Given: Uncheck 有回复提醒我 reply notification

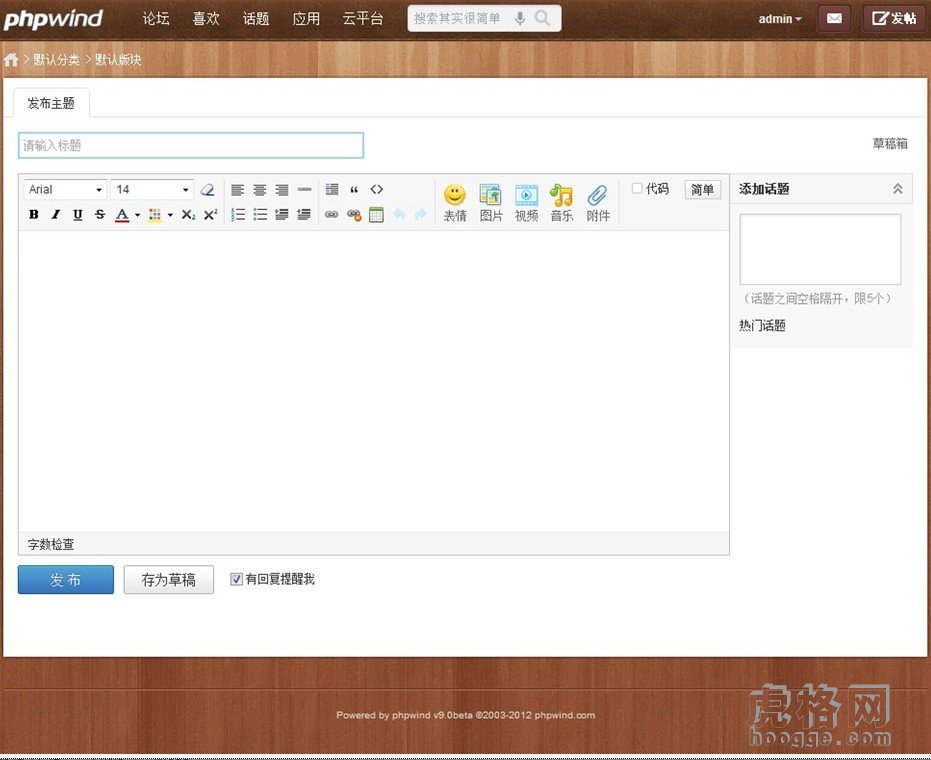Looking at the screenshot, I should click(236, 579).
